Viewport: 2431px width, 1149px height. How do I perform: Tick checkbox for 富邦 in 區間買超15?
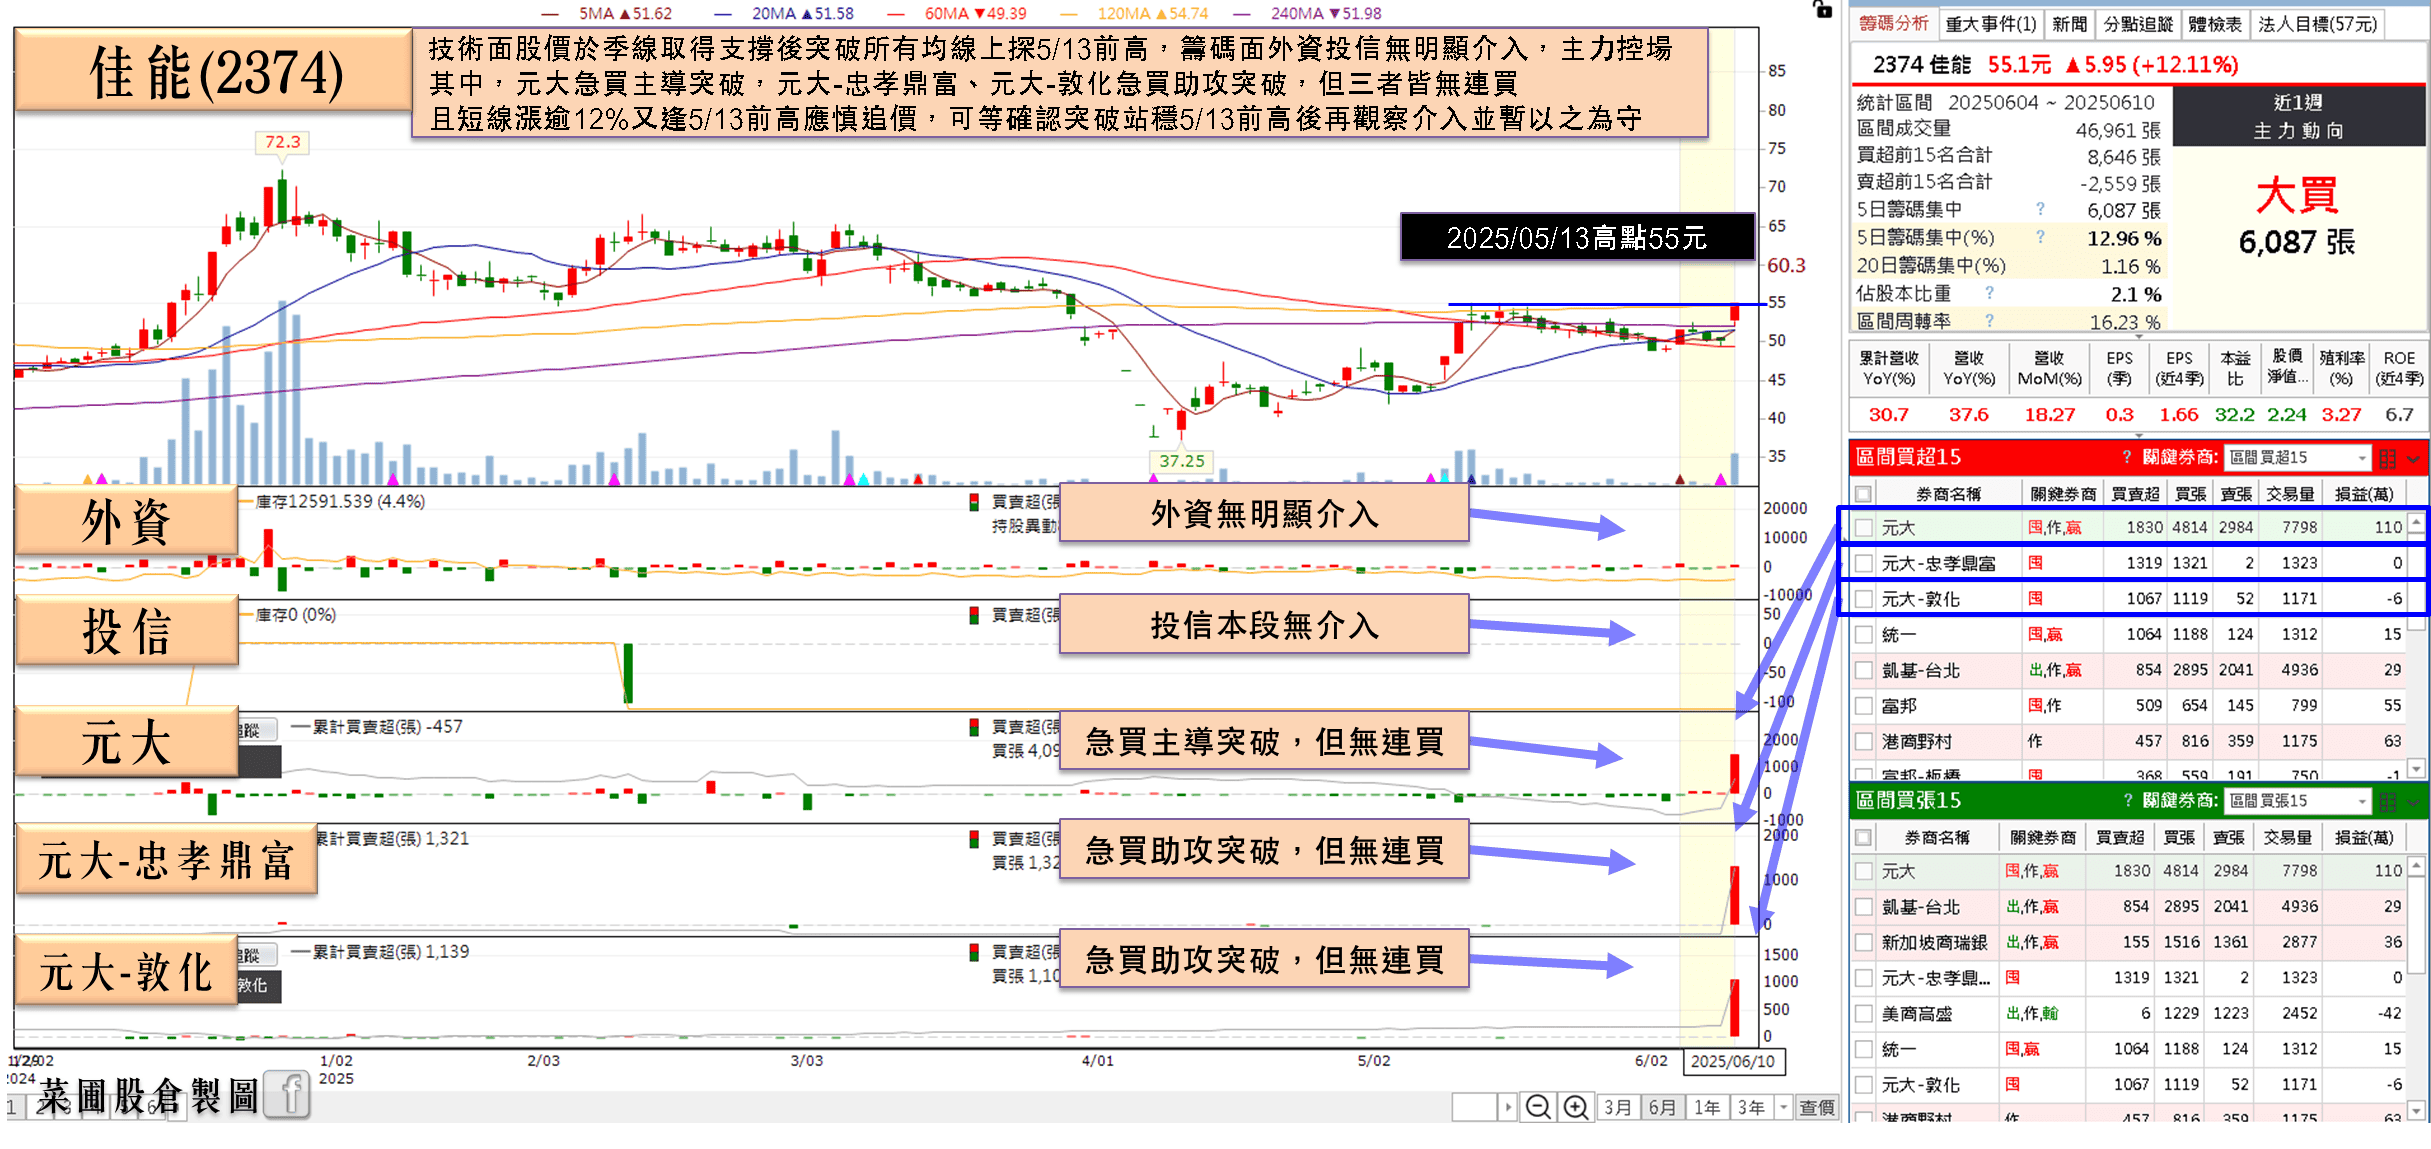tap(1863, 706)
